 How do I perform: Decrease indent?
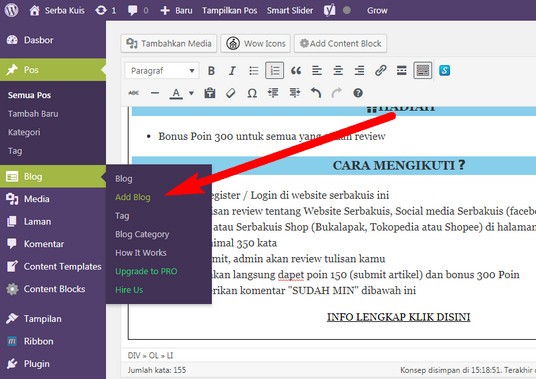[x=273, y=93]
